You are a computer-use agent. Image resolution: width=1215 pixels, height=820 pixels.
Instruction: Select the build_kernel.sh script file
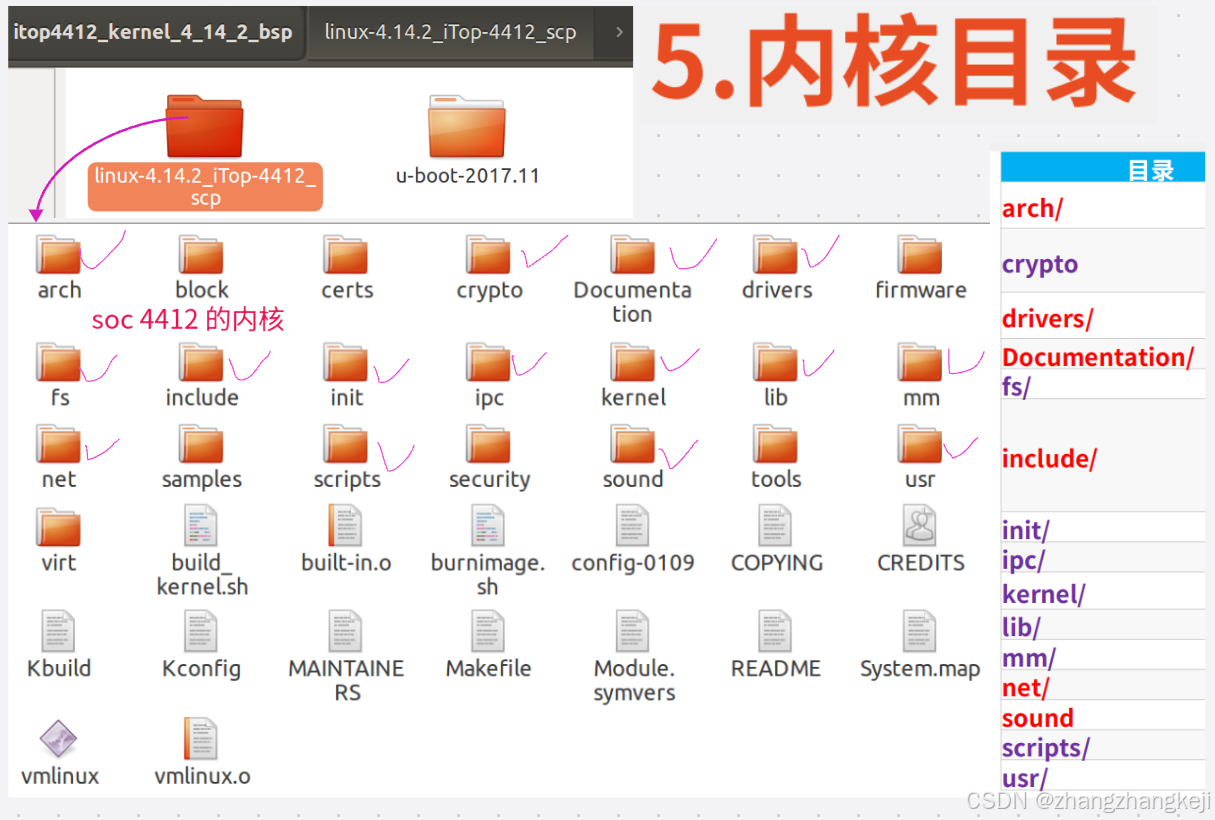point(201,526)
